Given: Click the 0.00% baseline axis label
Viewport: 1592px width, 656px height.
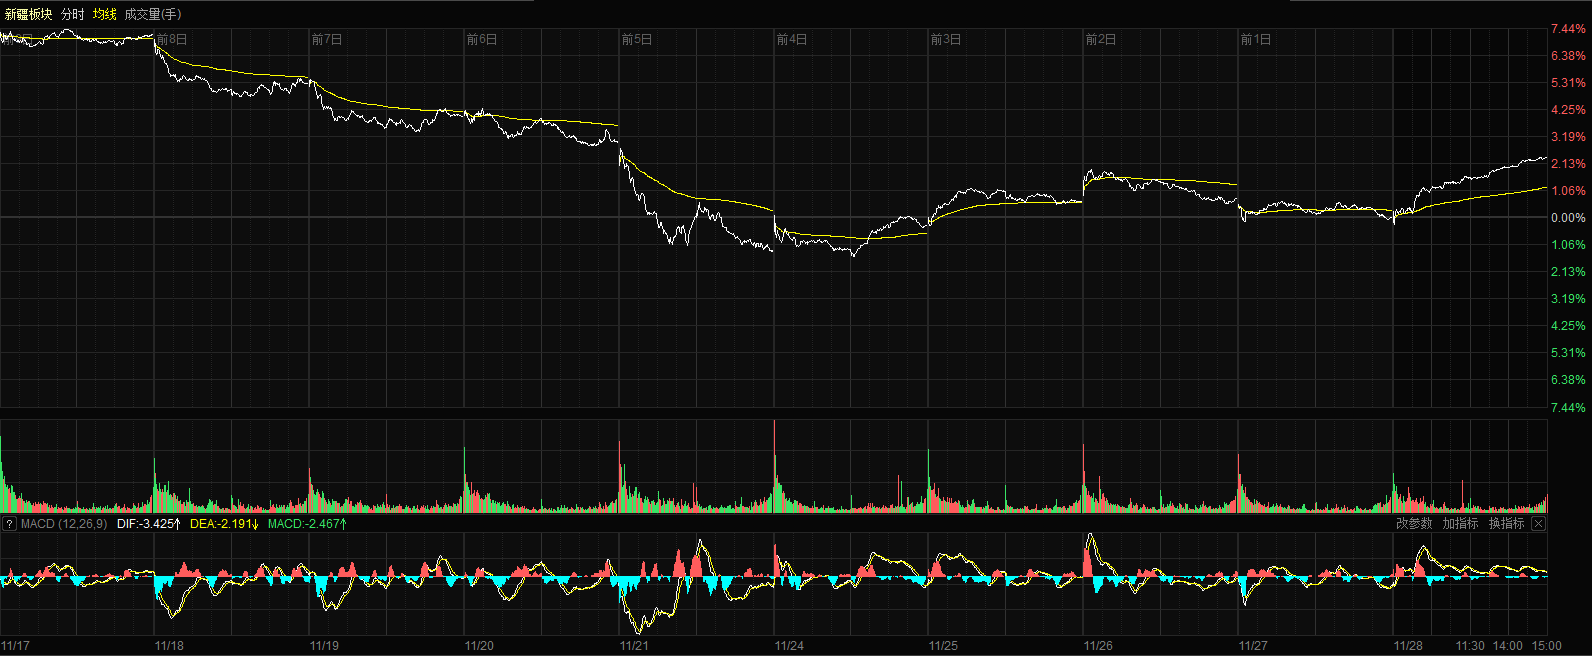Looking at the screenshot, I should (1568, 218).
